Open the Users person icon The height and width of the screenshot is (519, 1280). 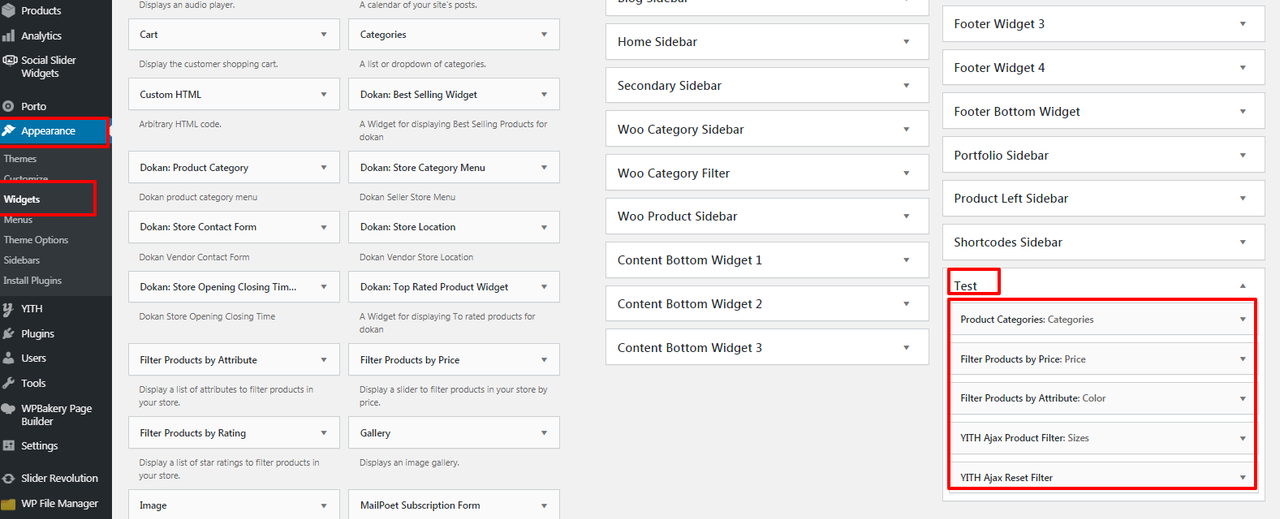[9, 358]
